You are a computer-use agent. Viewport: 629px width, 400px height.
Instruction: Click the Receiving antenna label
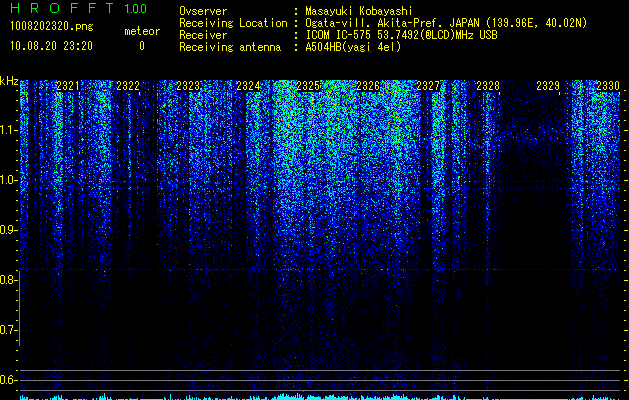(x=230, y=47)
